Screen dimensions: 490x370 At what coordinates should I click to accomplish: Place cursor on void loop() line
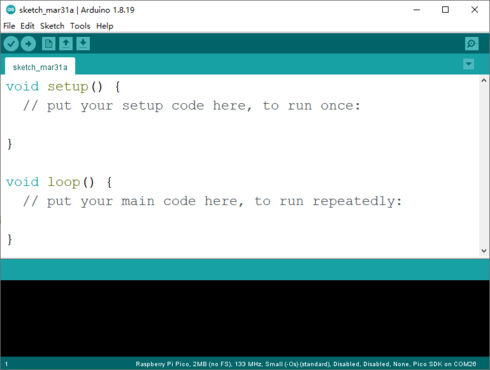pyautogui.click(x=59, y=182)
